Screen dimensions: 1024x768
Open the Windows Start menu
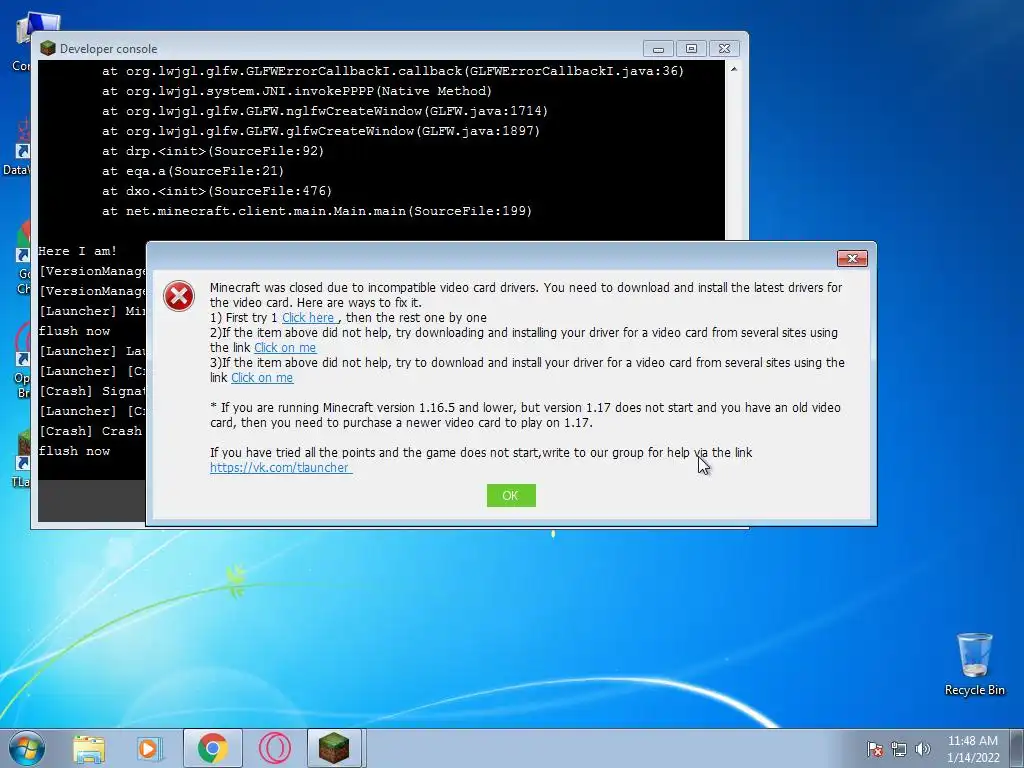click(26, 748)
